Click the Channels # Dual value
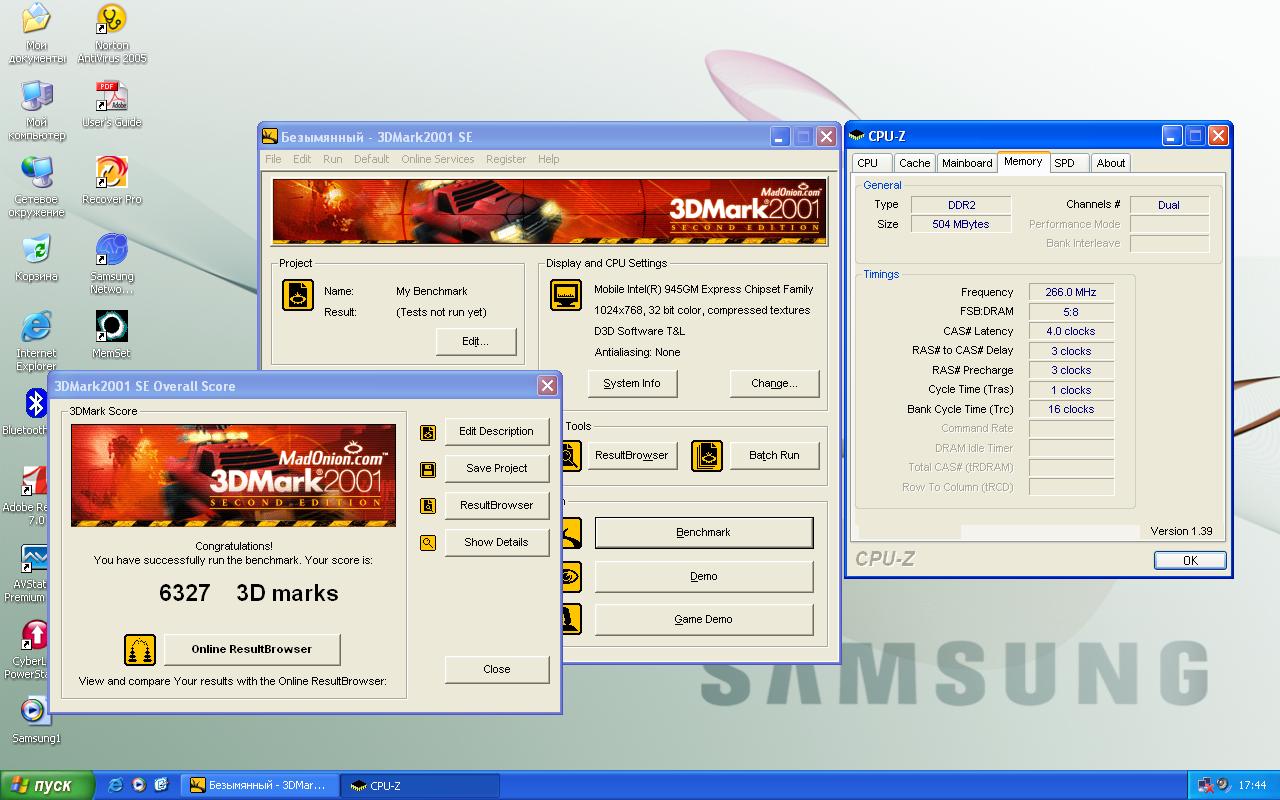The height and width of the screenshot is (800, 1280). point(1169,205)
